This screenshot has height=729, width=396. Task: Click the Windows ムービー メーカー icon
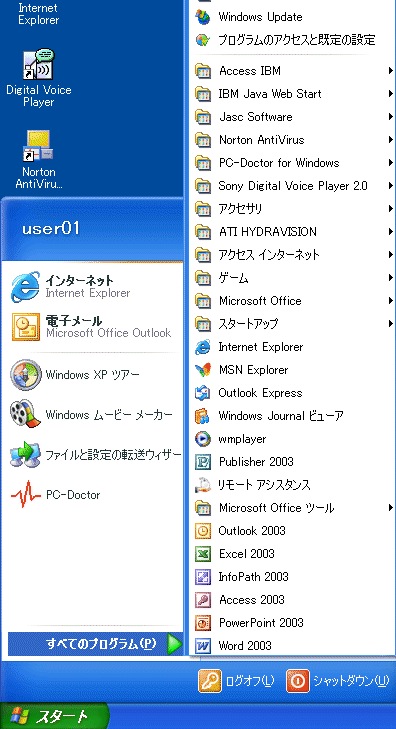(25, 414)
